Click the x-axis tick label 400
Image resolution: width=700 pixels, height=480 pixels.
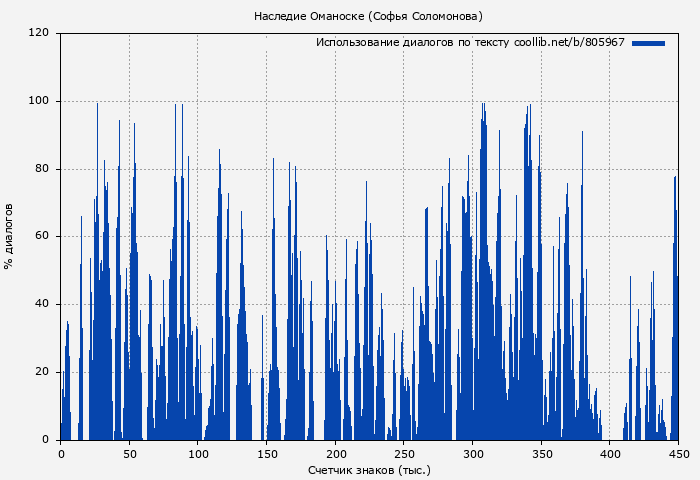point(610,454)
